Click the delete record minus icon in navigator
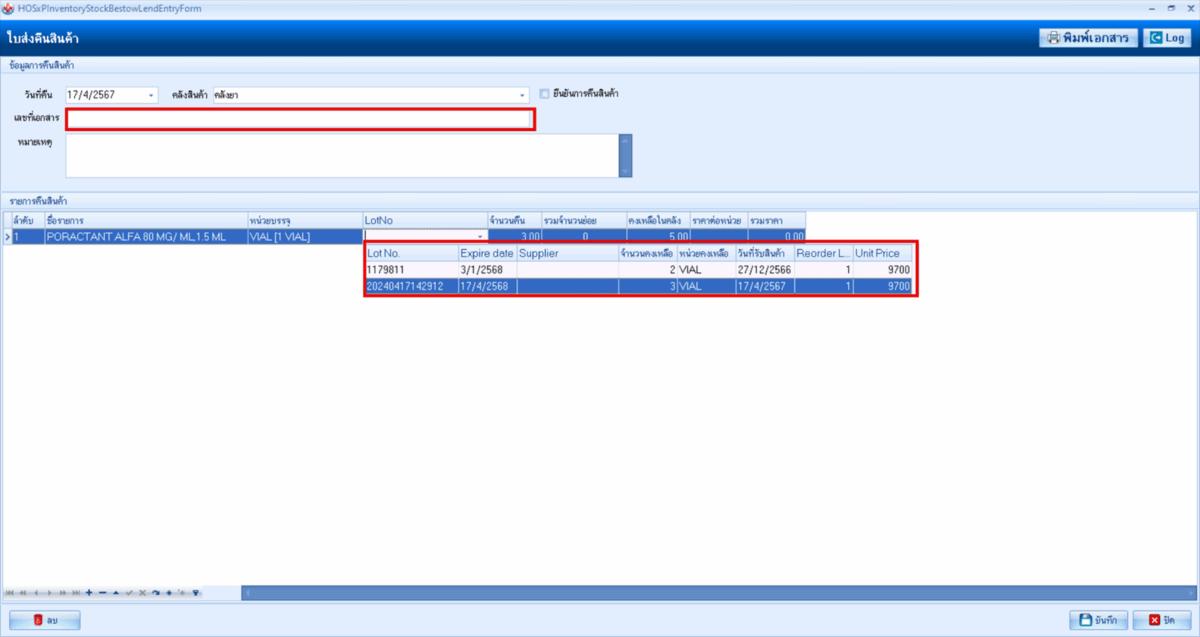Image resolution: width=1200 pixels, height=637 pixels. click(102, 593)
